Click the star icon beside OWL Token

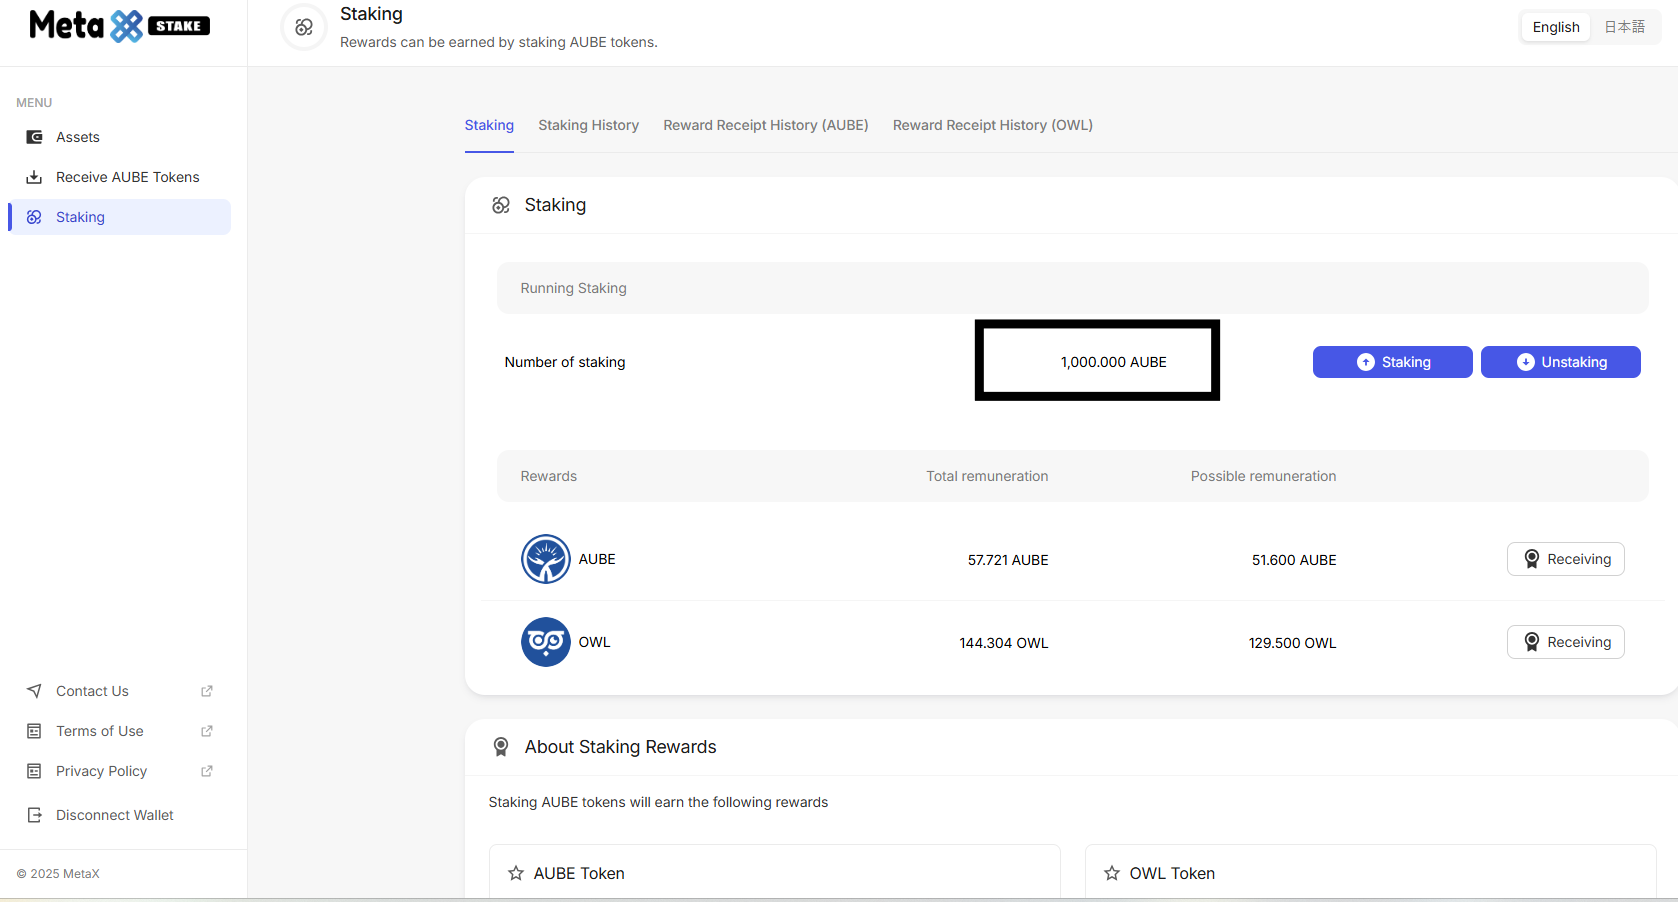(x=1111, y=873)
